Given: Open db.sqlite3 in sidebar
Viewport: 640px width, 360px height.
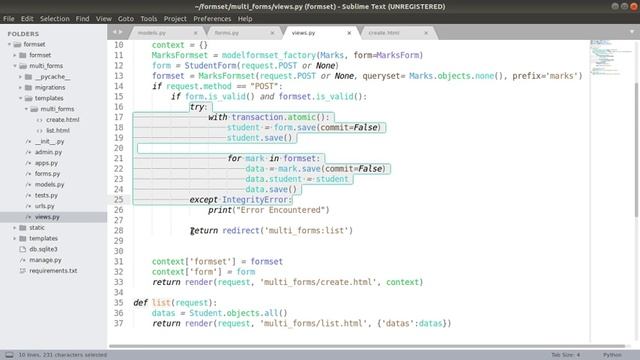Looking at the screenshot, I should click(43, 249).
